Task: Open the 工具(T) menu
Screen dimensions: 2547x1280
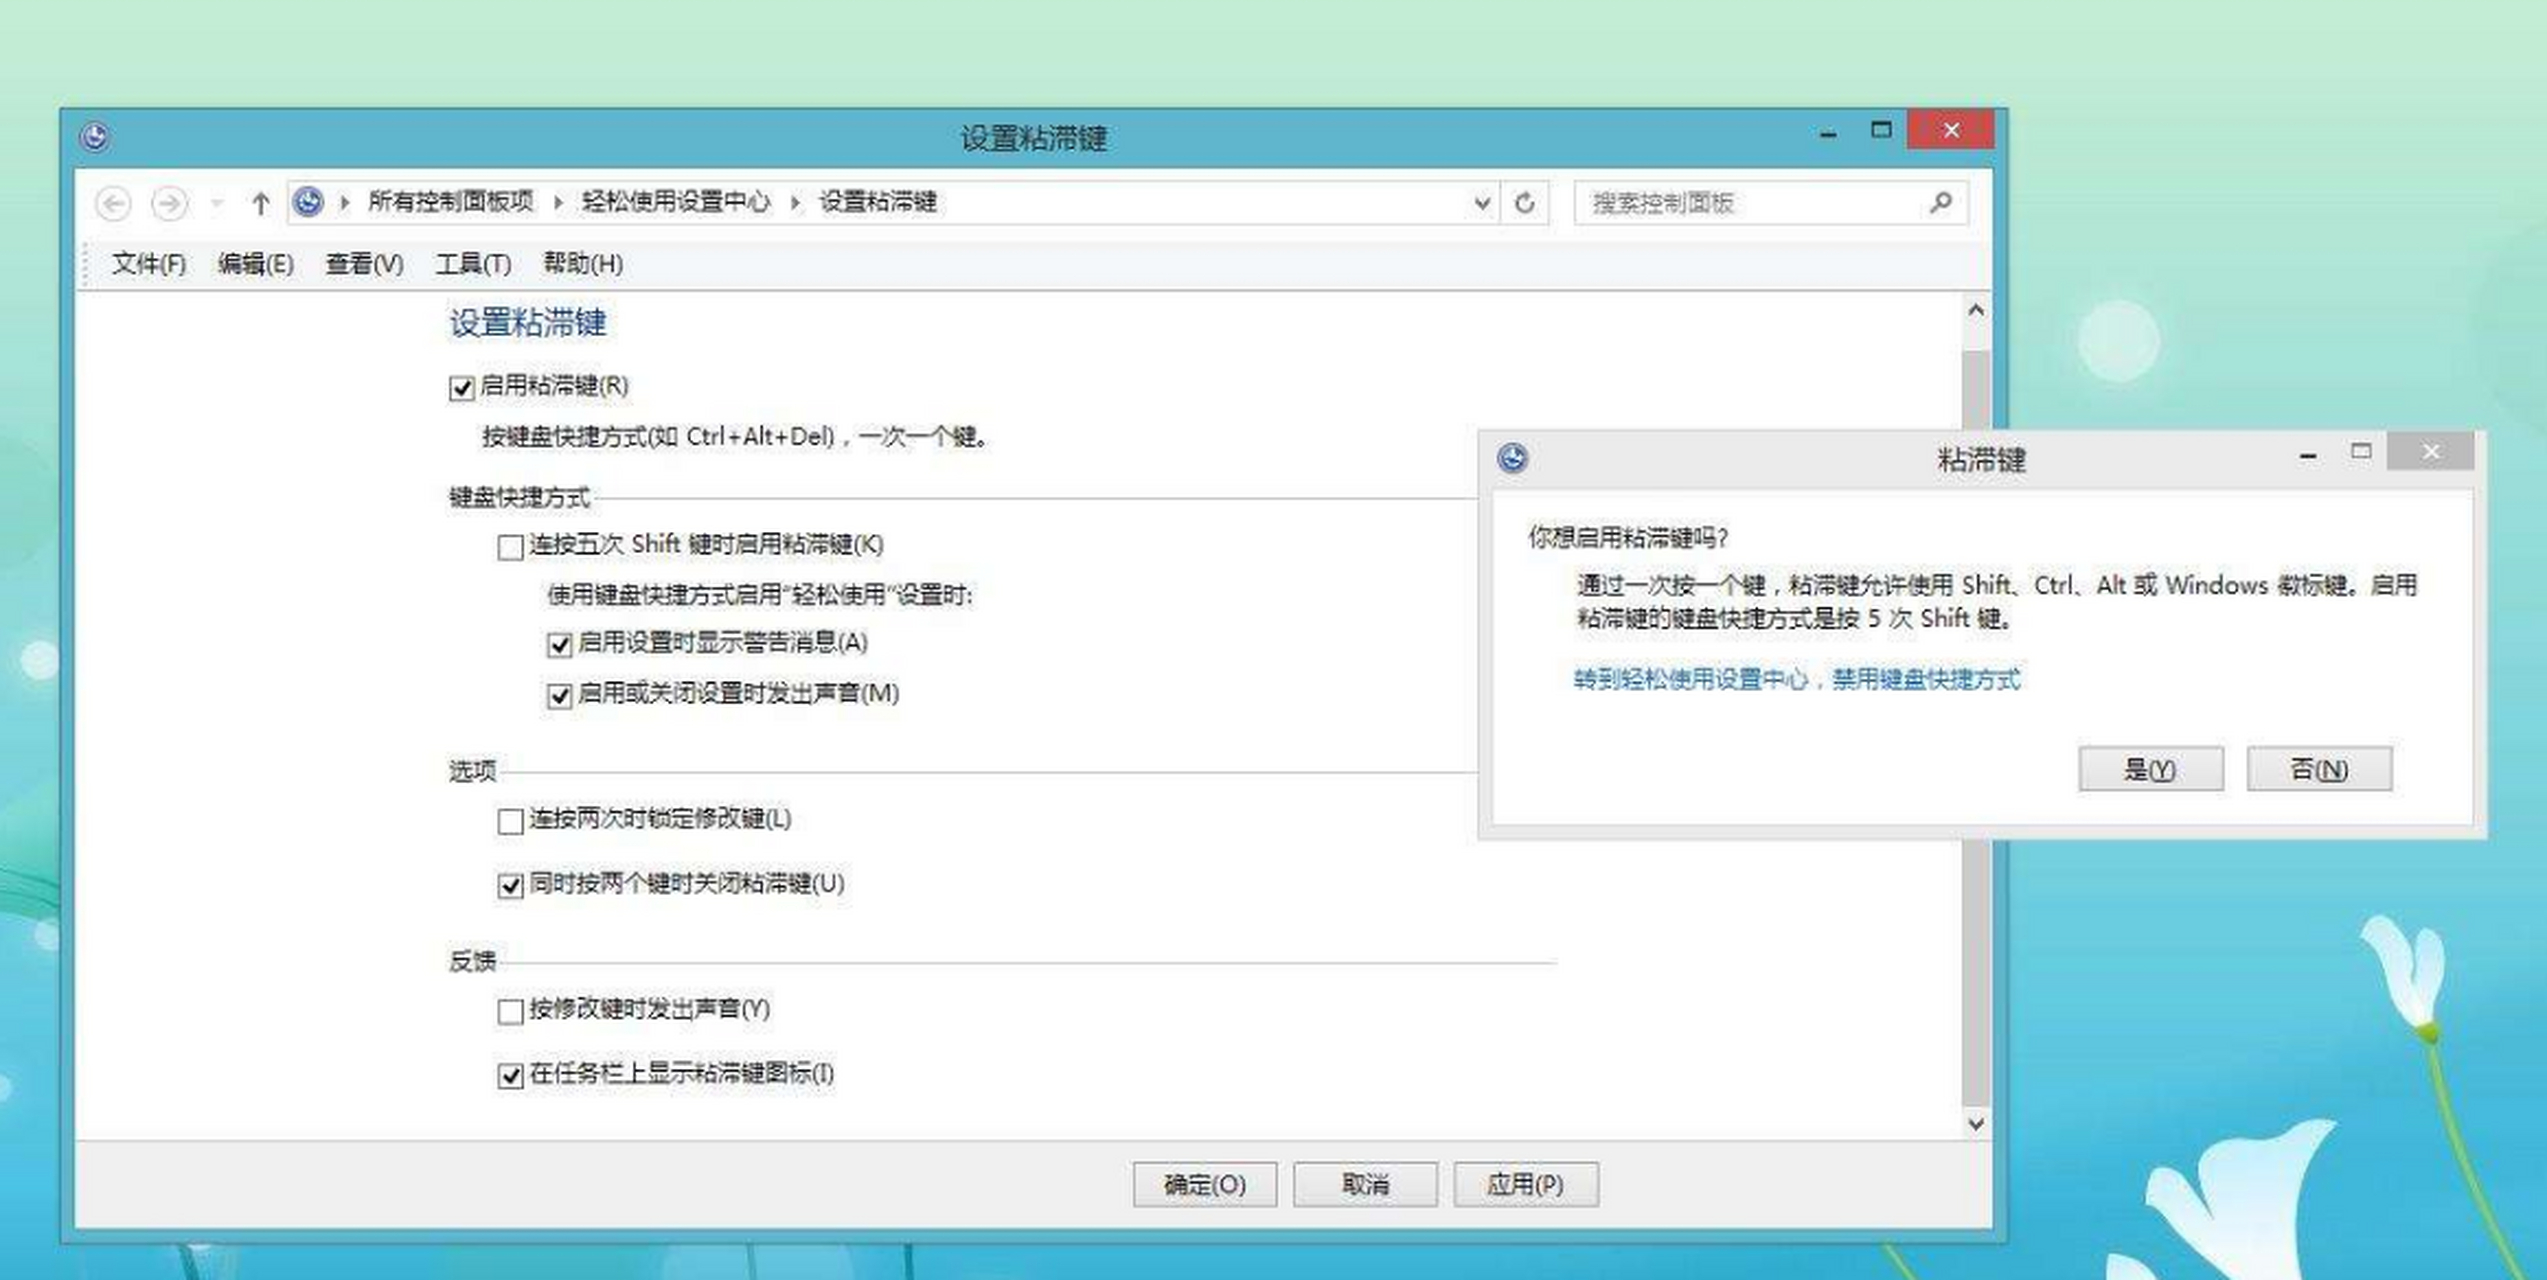Action: click(x=472, y=264)
